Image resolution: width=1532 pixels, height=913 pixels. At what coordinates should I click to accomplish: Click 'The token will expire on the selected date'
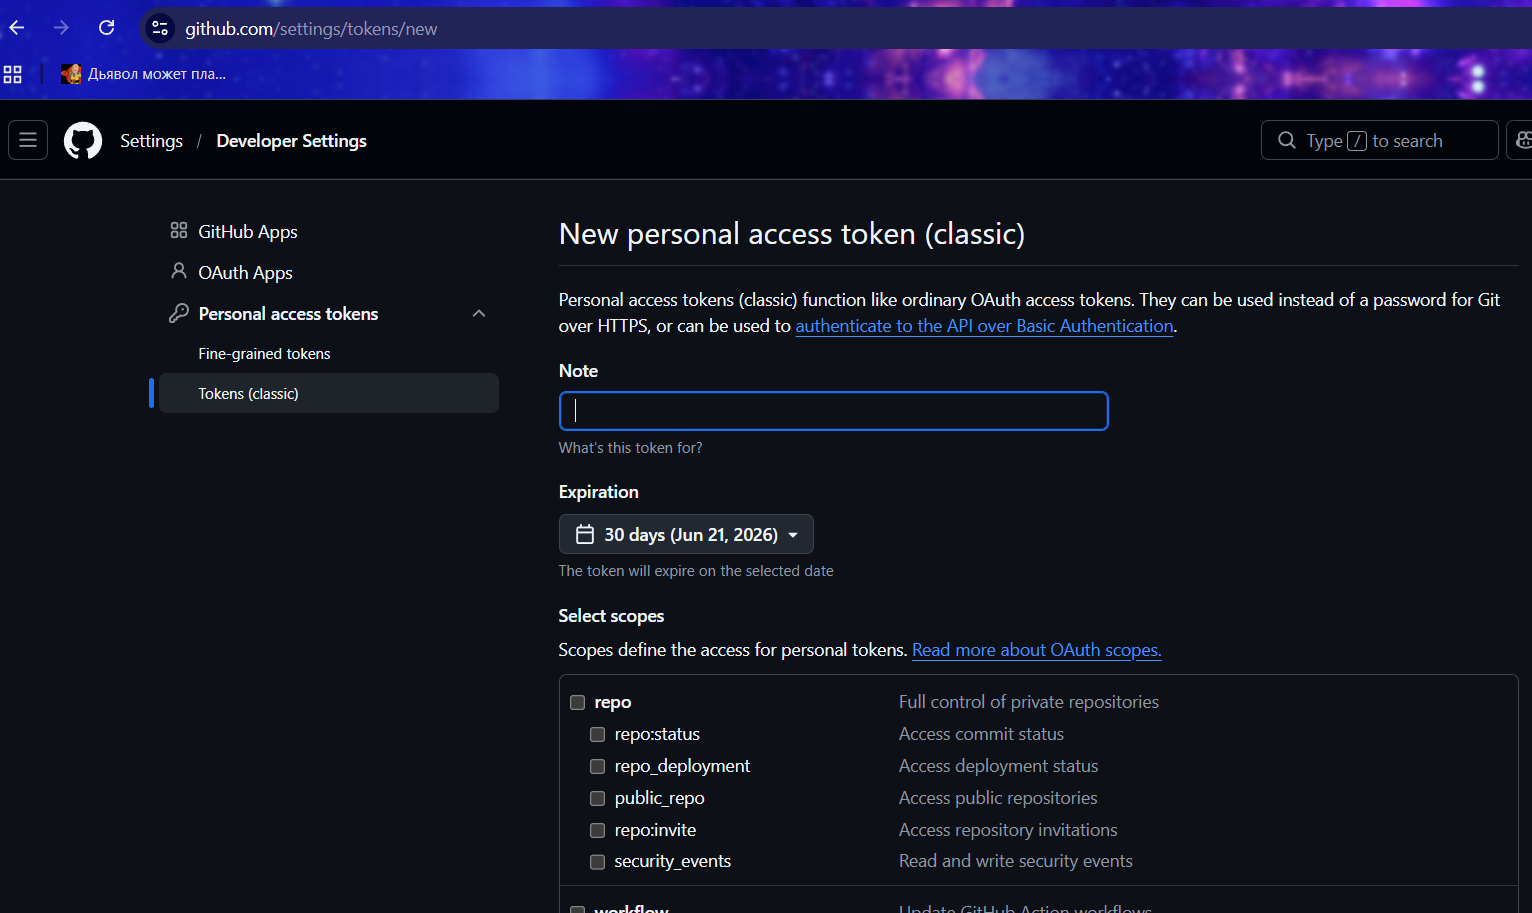click(x=696, y=571)
